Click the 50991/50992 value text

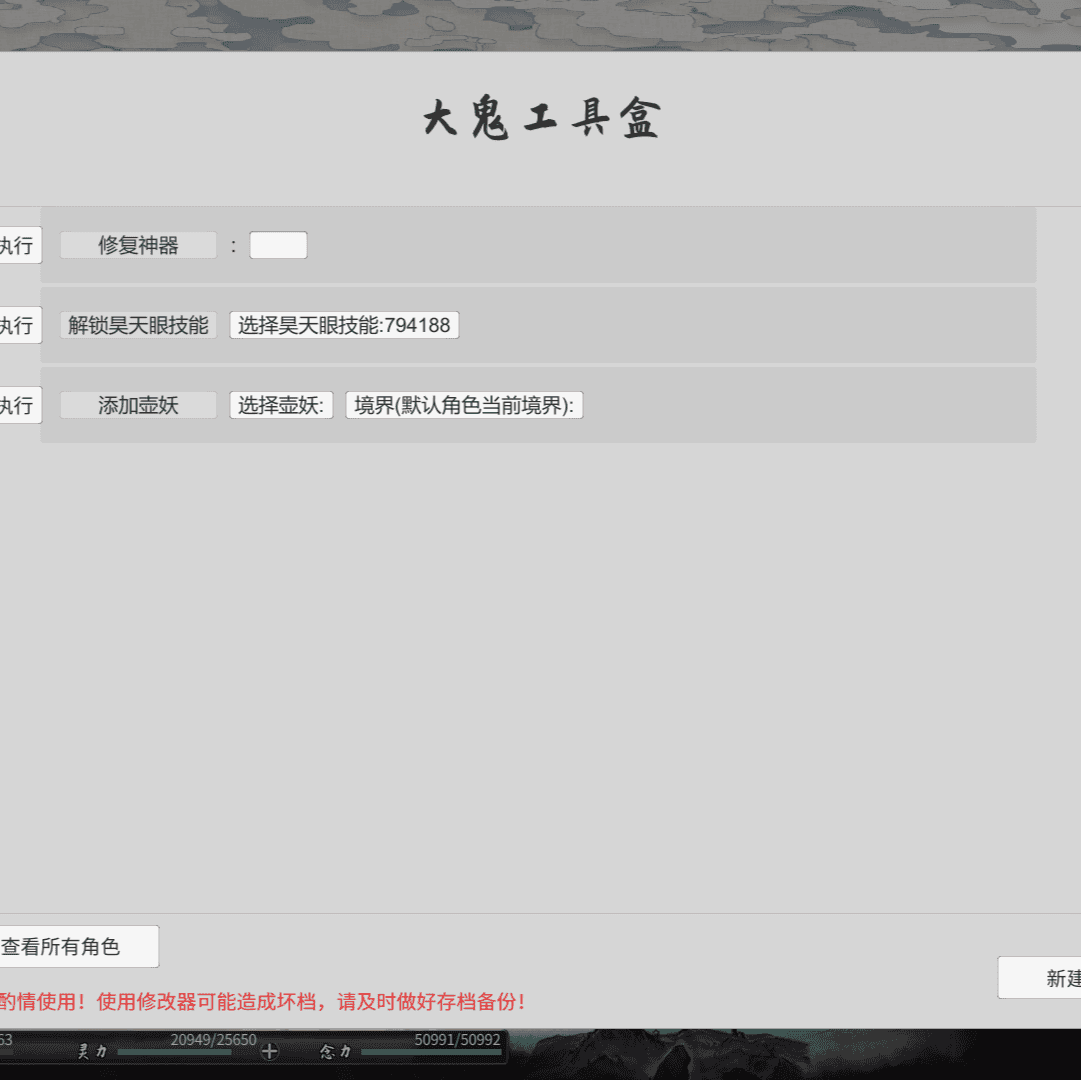pos(457,1039)
